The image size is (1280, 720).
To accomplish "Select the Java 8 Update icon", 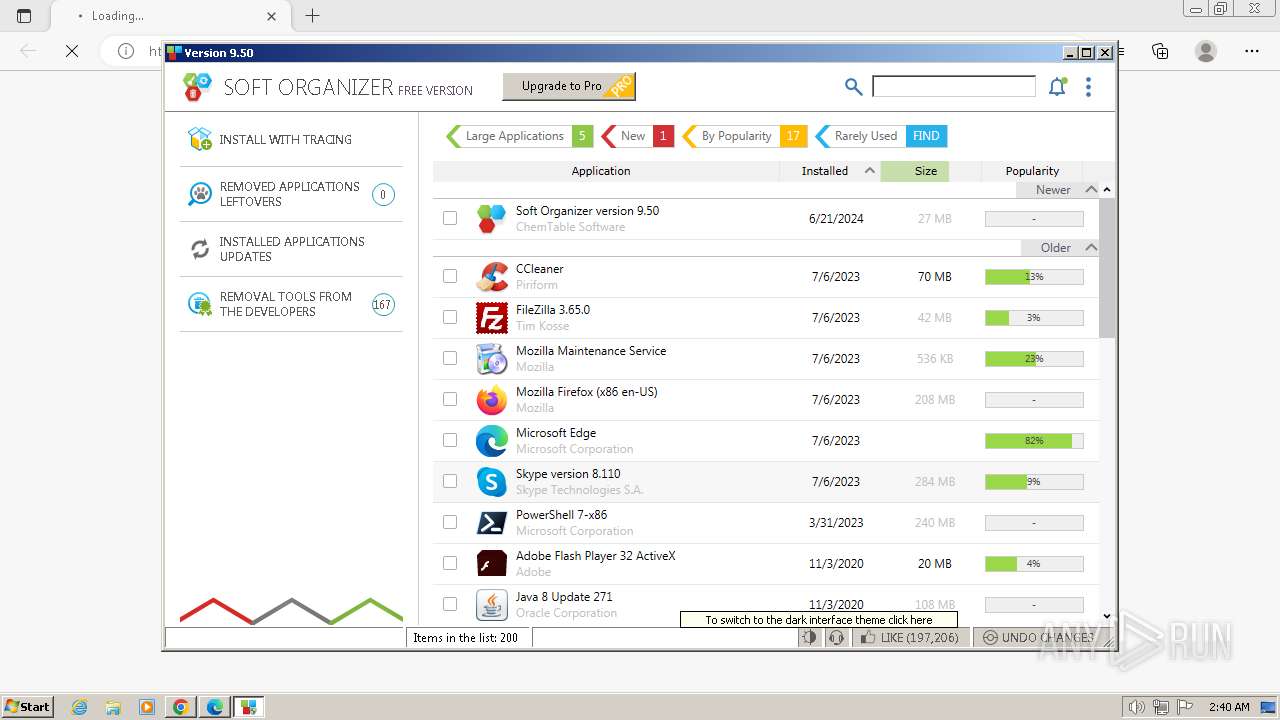I will [x=492, y=605].
